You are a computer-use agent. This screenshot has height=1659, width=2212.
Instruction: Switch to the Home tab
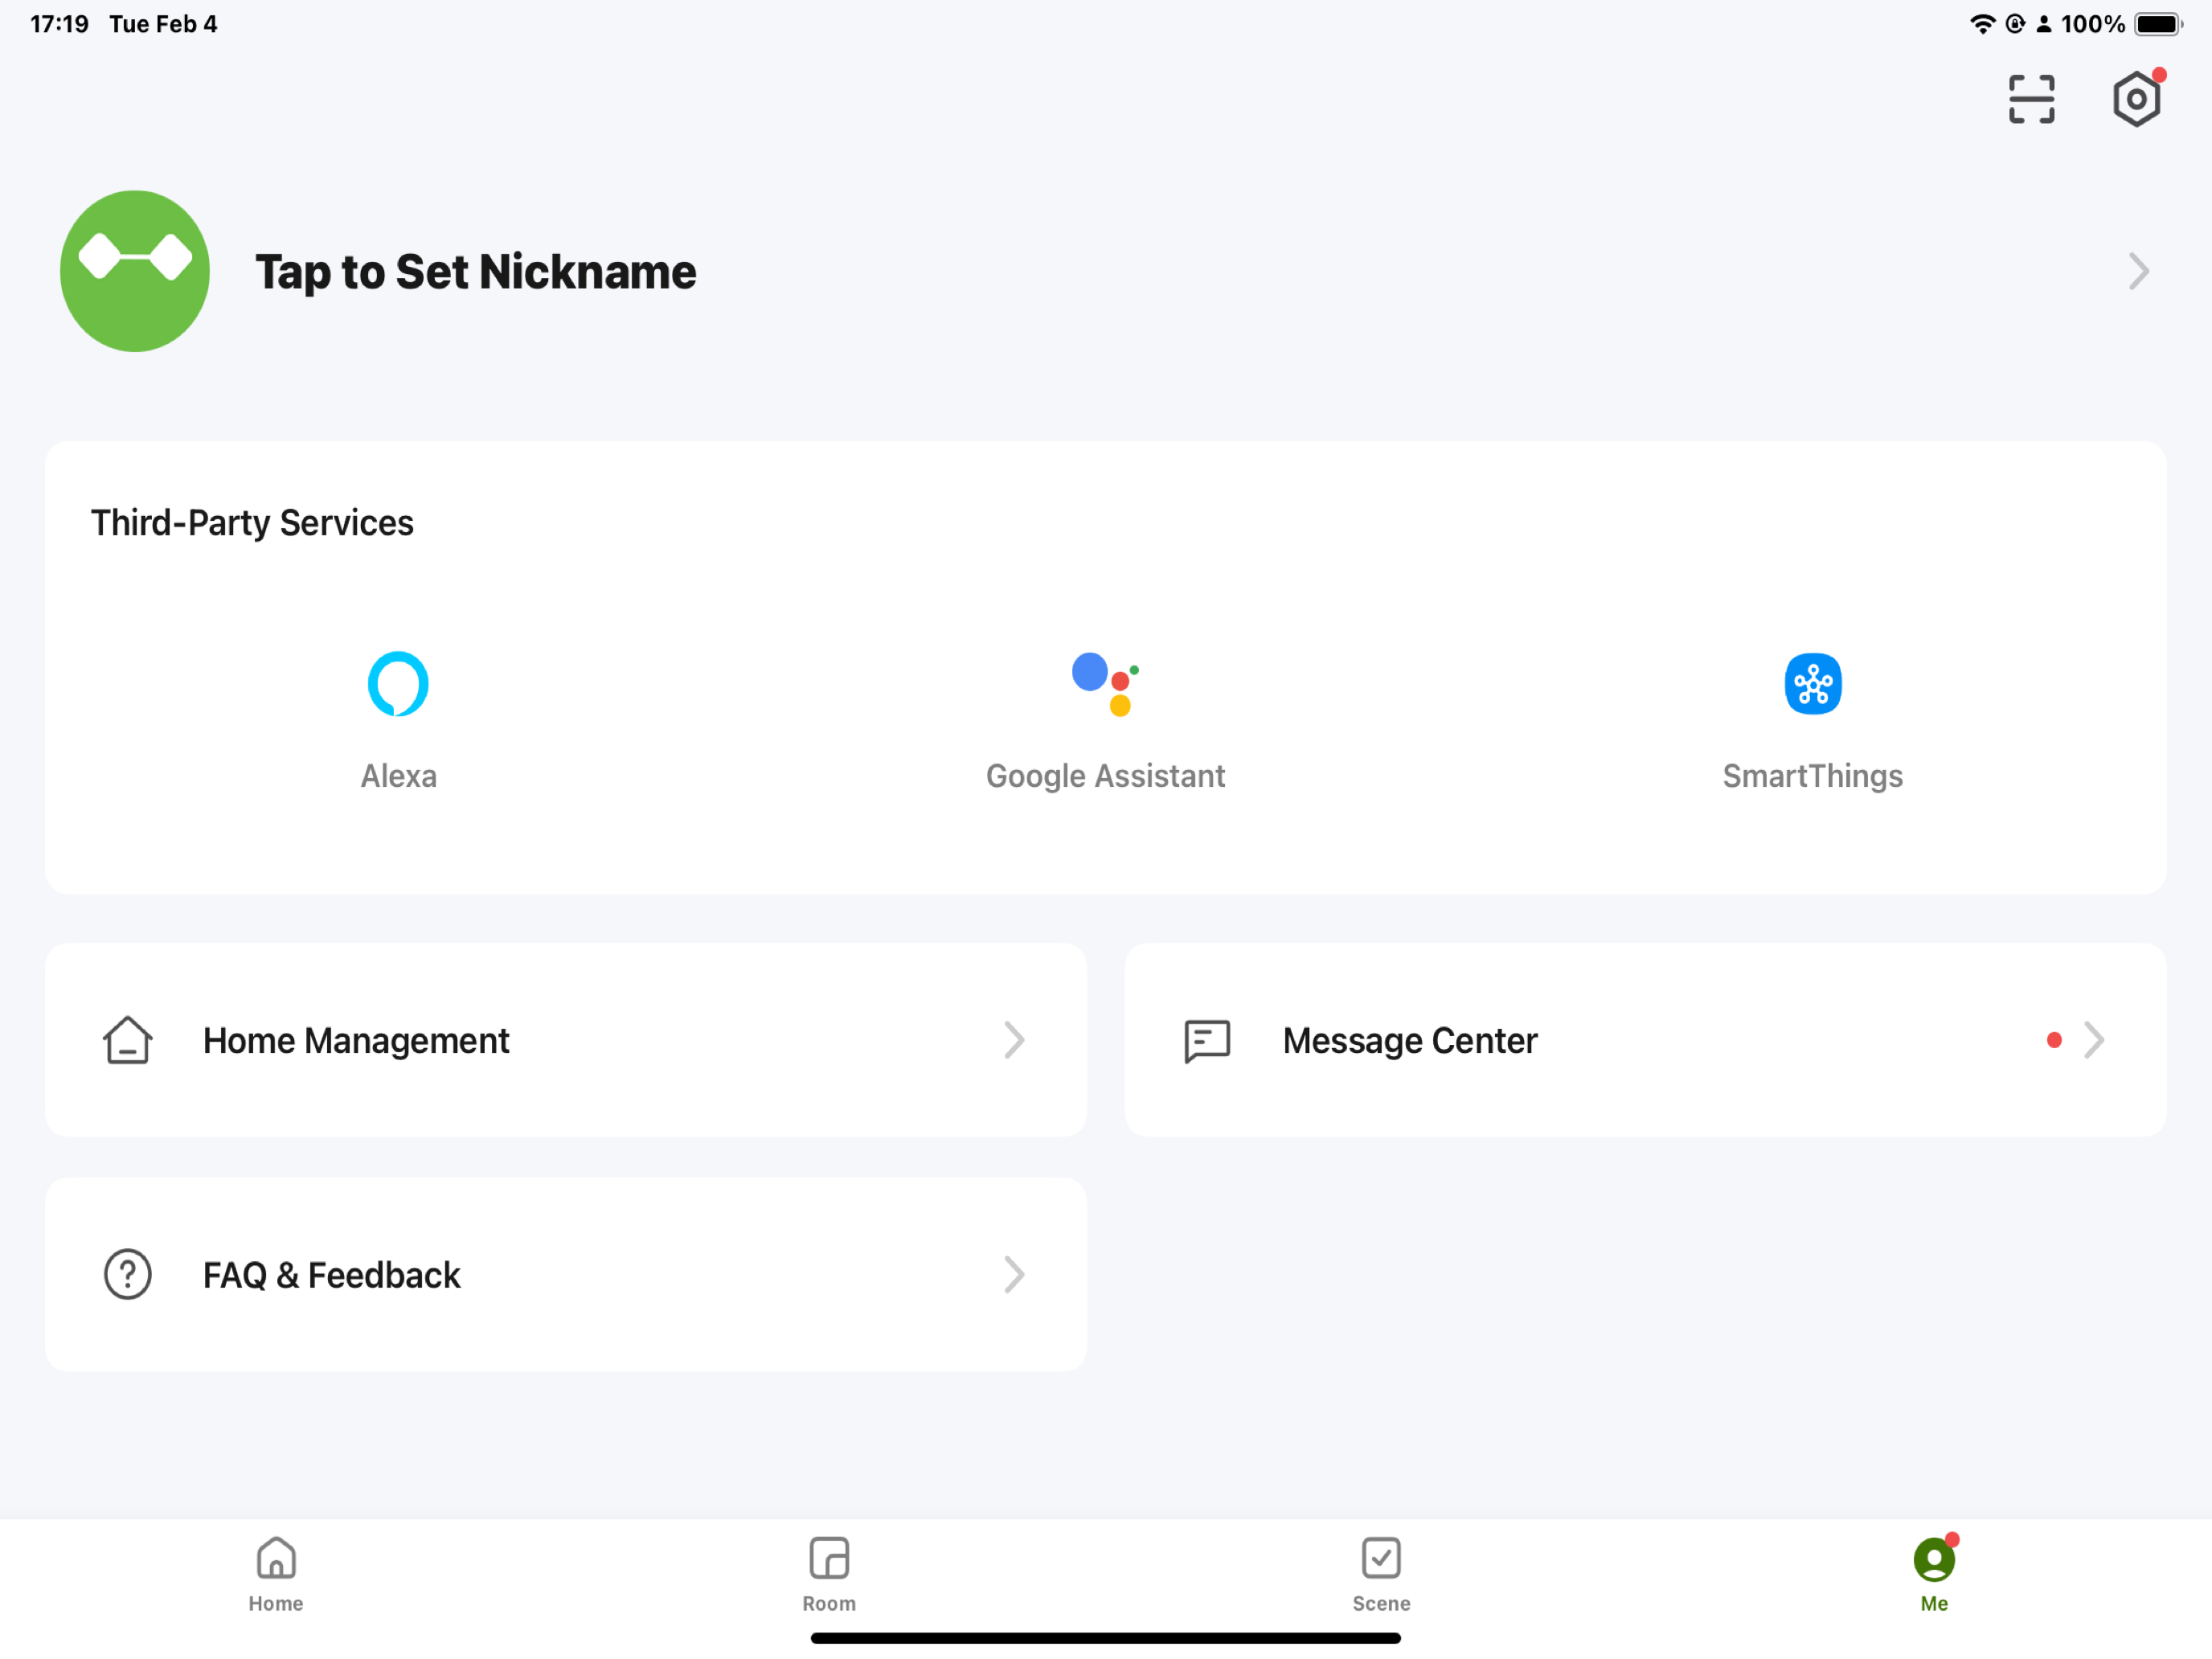276,1575
